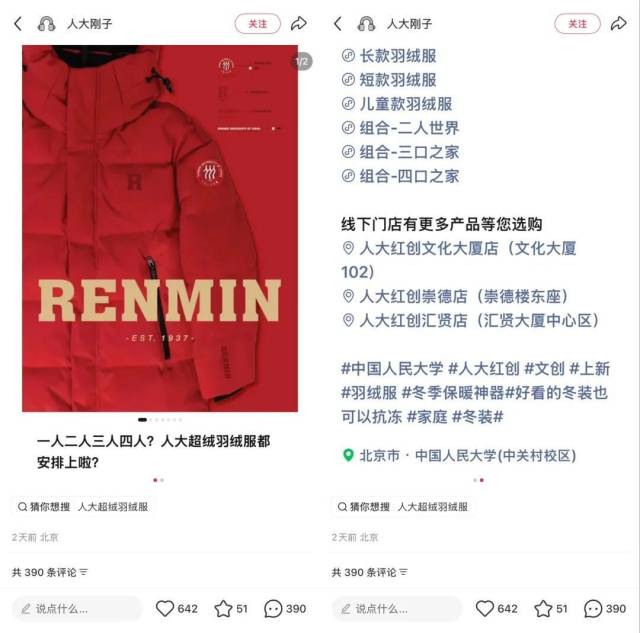Follow 人大刚子 via 关注 button on left

(258, 24)
